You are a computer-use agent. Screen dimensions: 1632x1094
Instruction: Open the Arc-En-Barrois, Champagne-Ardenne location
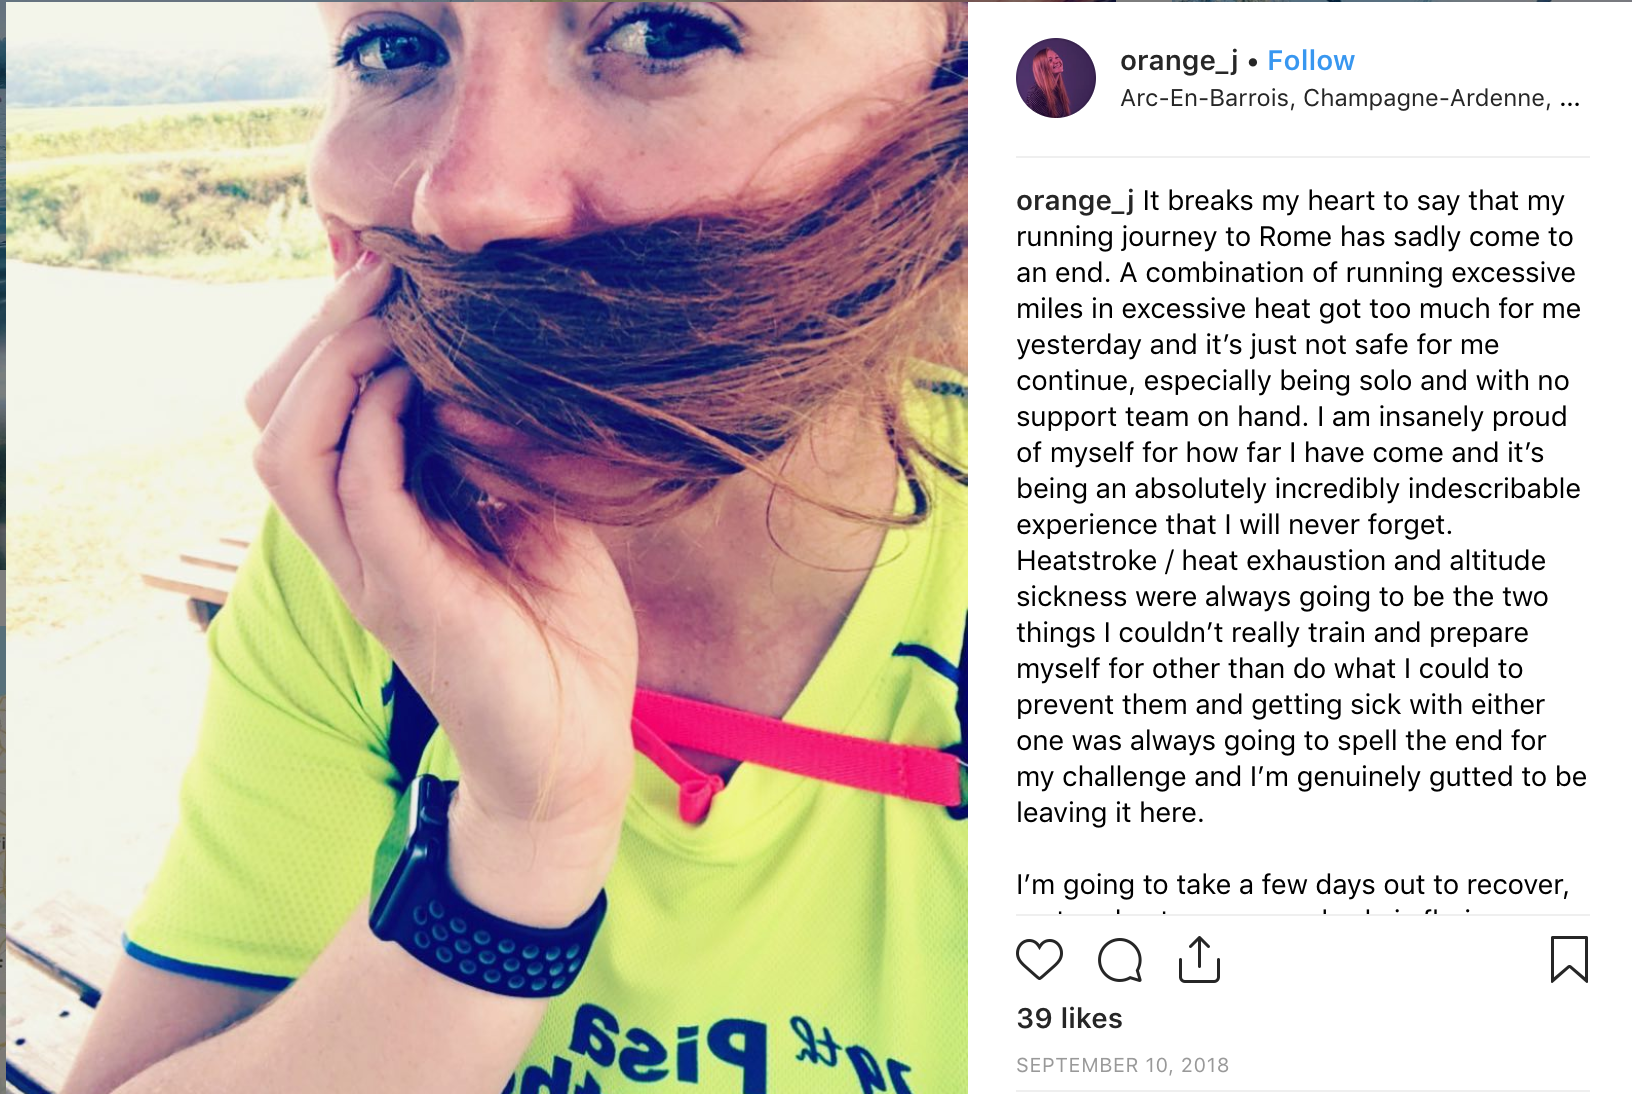1335,98
